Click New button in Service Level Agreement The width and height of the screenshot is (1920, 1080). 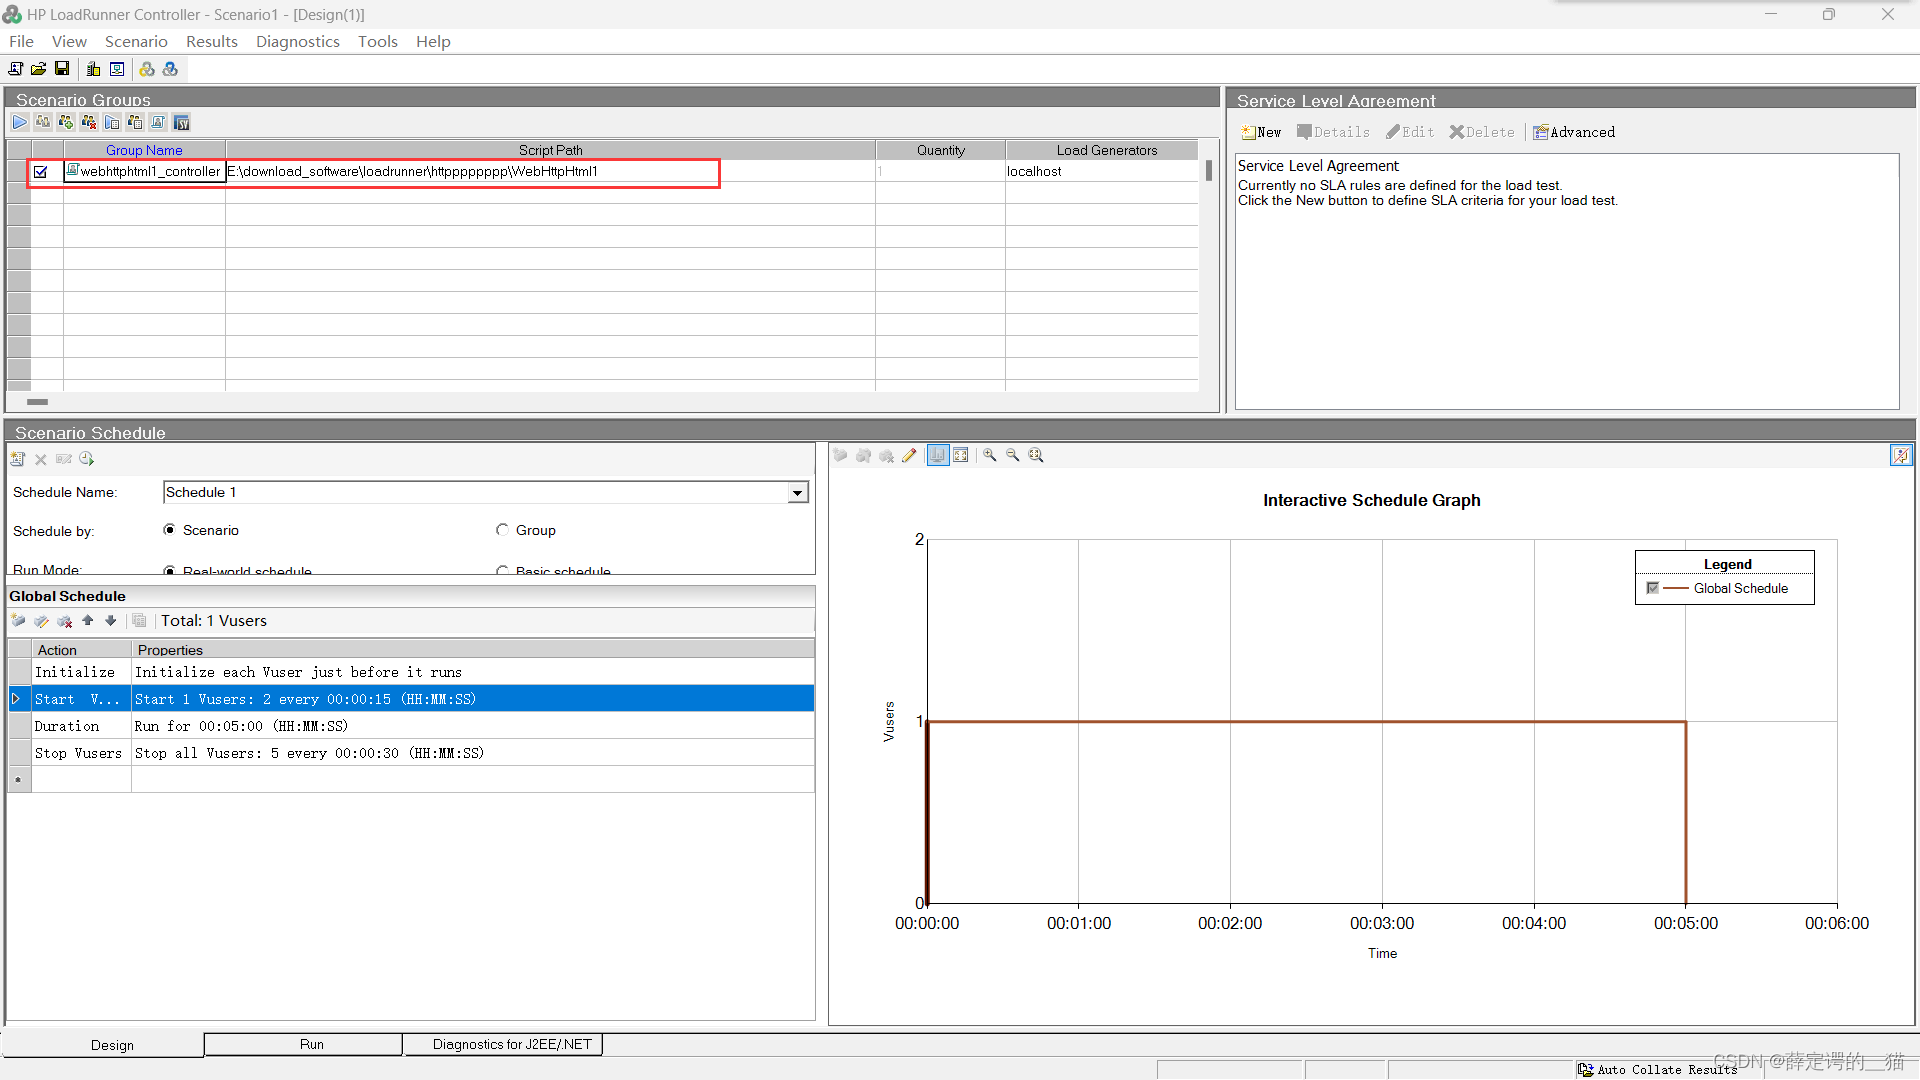(x=1261, y=132)
